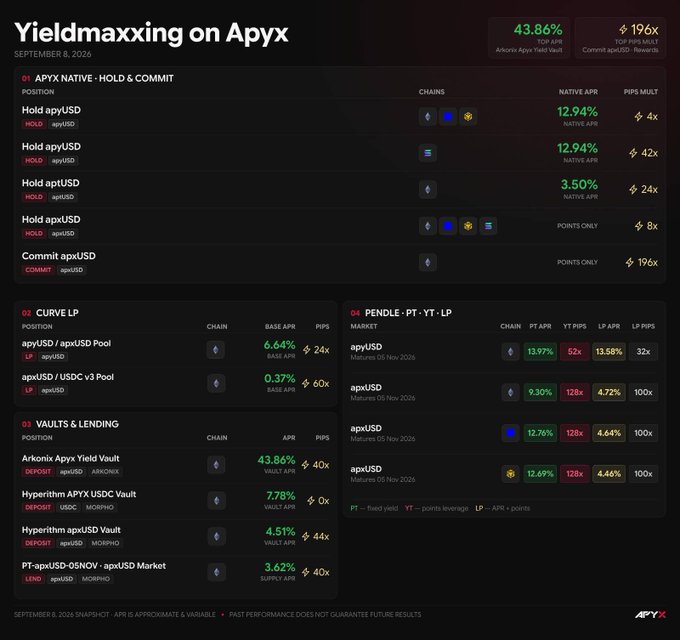
Task: Click the 9.30% PT APR badge
Action: [540, 392]
